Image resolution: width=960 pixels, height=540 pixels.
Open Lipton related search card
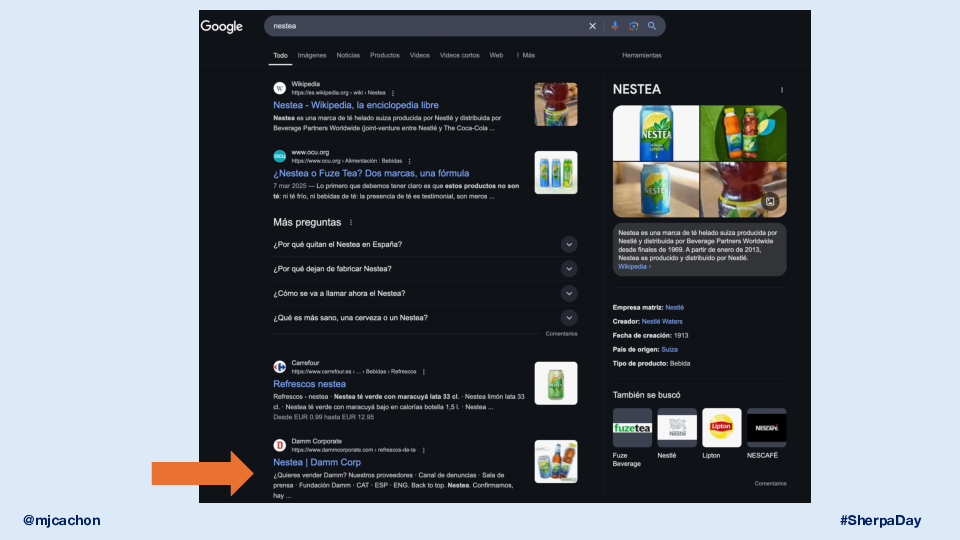coord(722,433)
